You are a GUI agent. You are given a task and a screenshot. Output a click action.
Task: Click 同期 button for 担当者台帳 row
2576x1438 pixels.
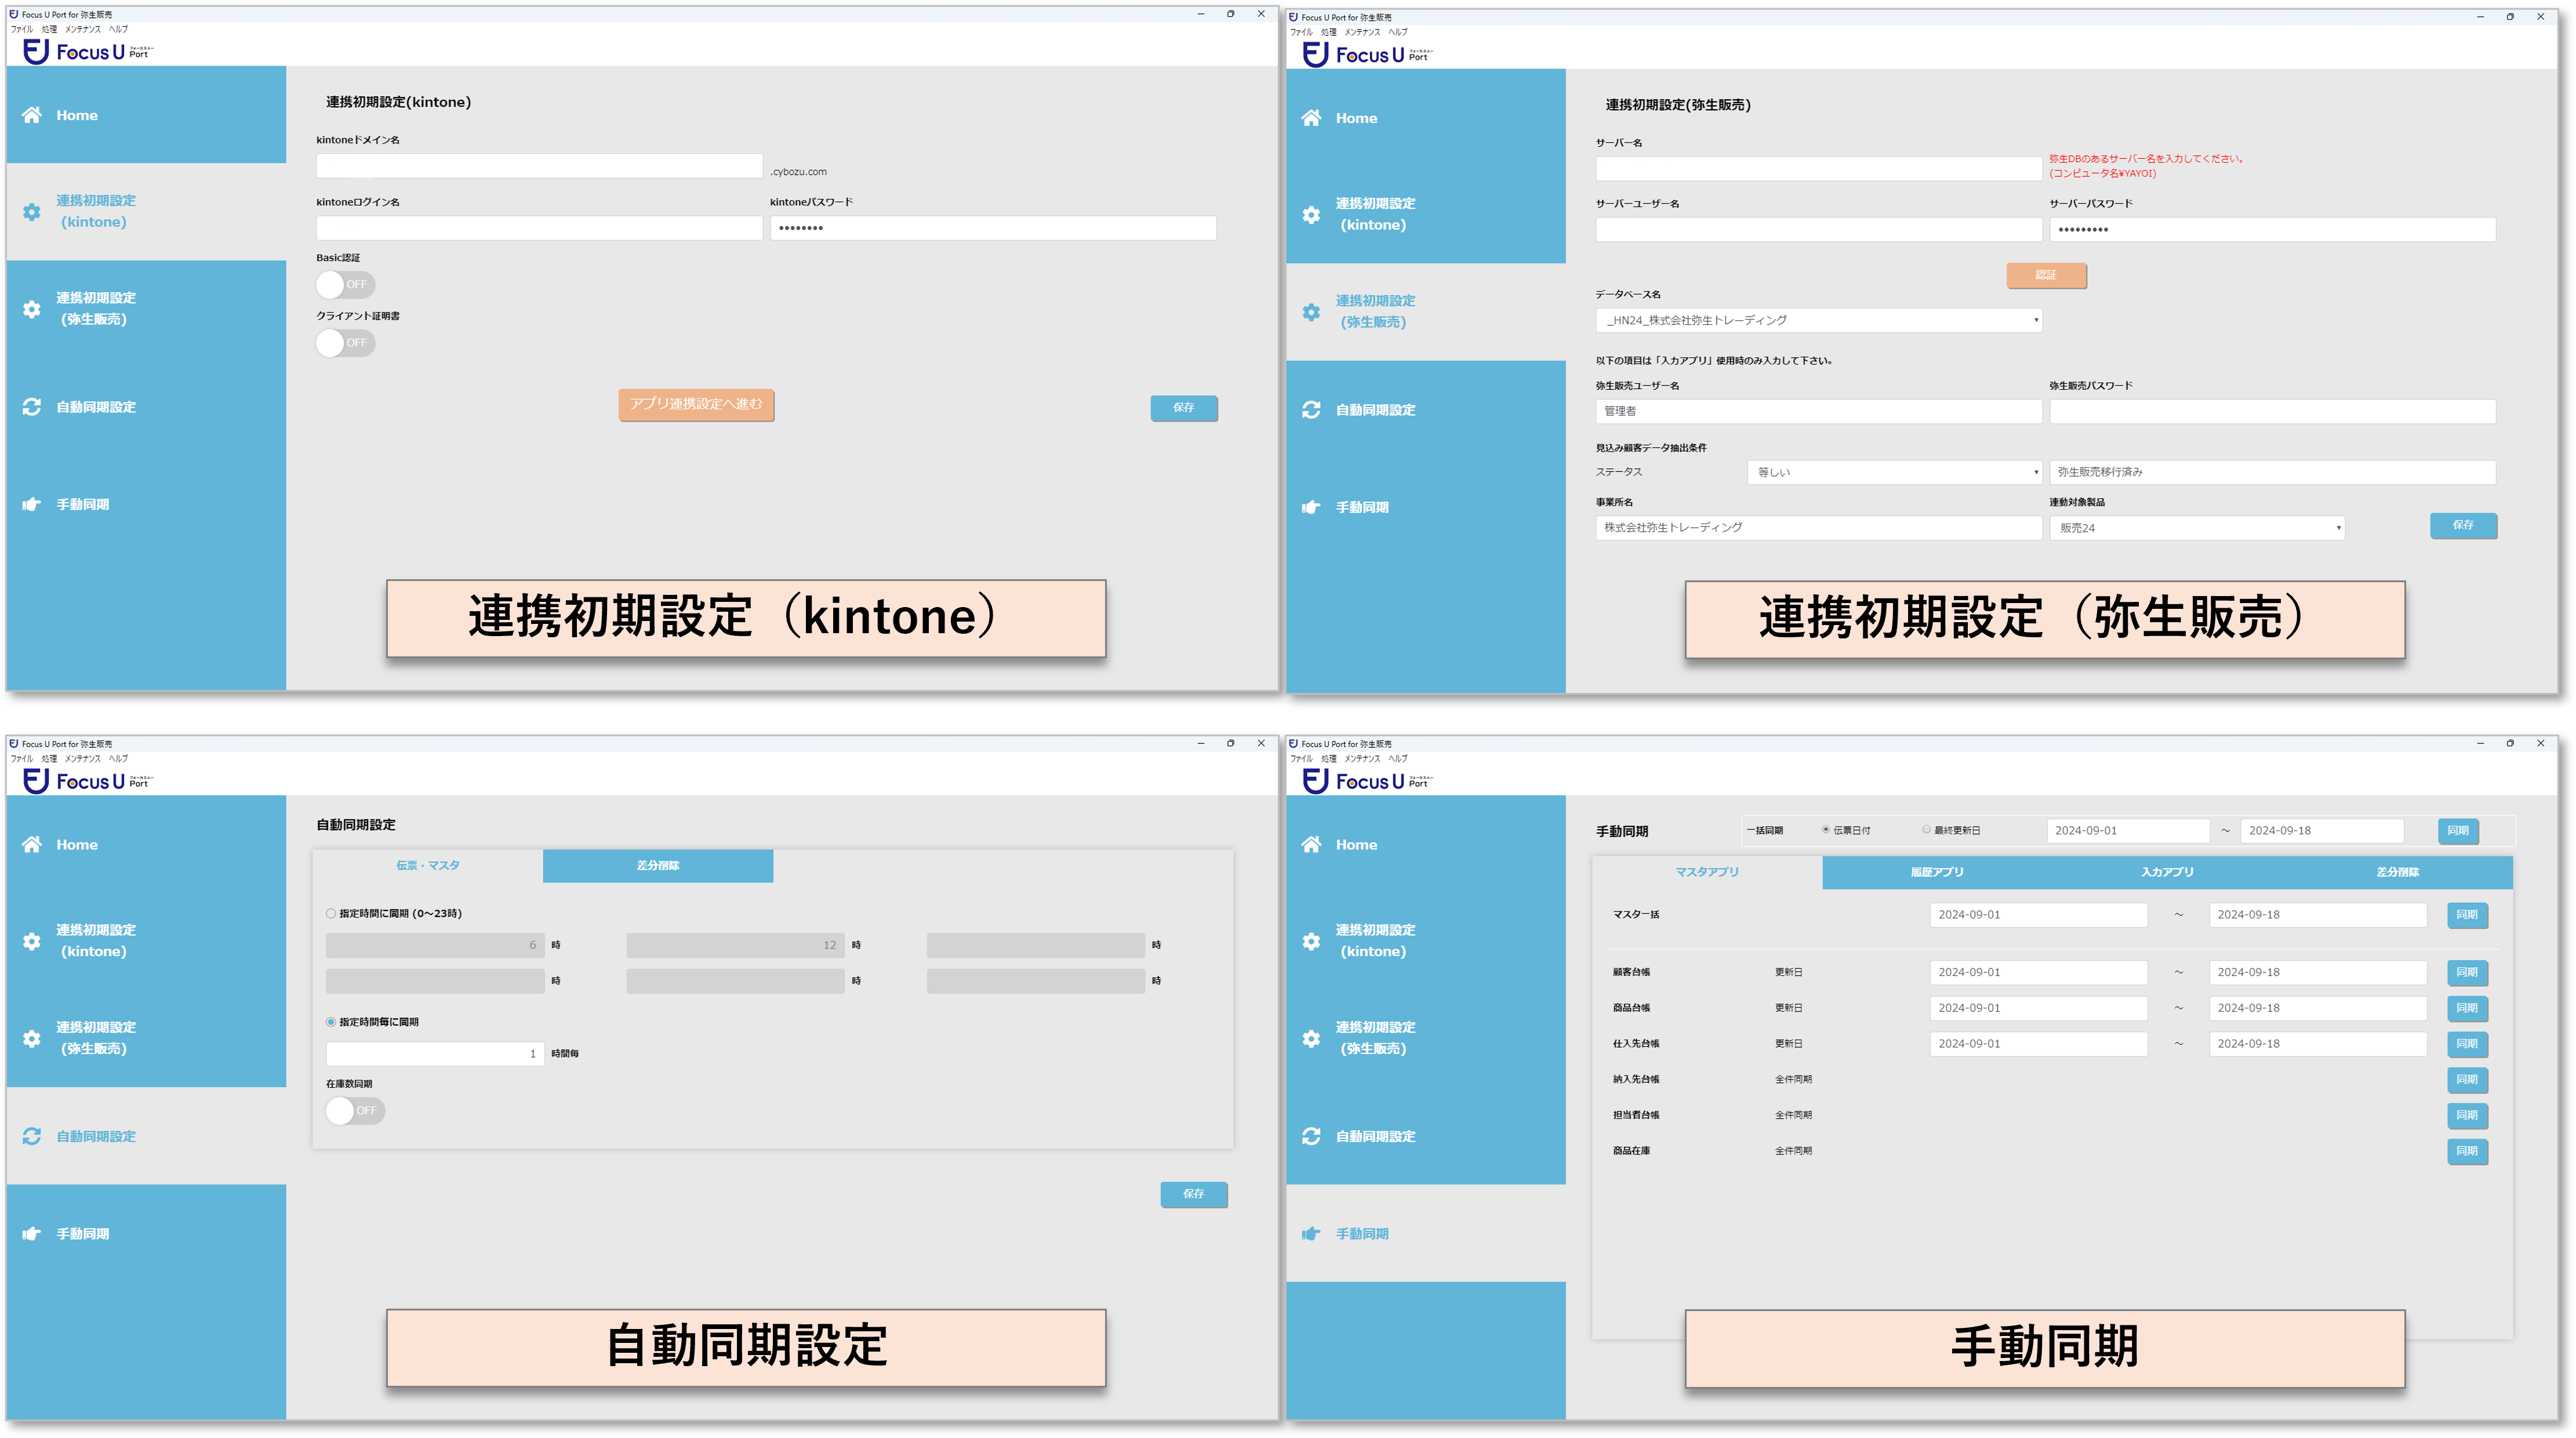pos(2467,1115)
